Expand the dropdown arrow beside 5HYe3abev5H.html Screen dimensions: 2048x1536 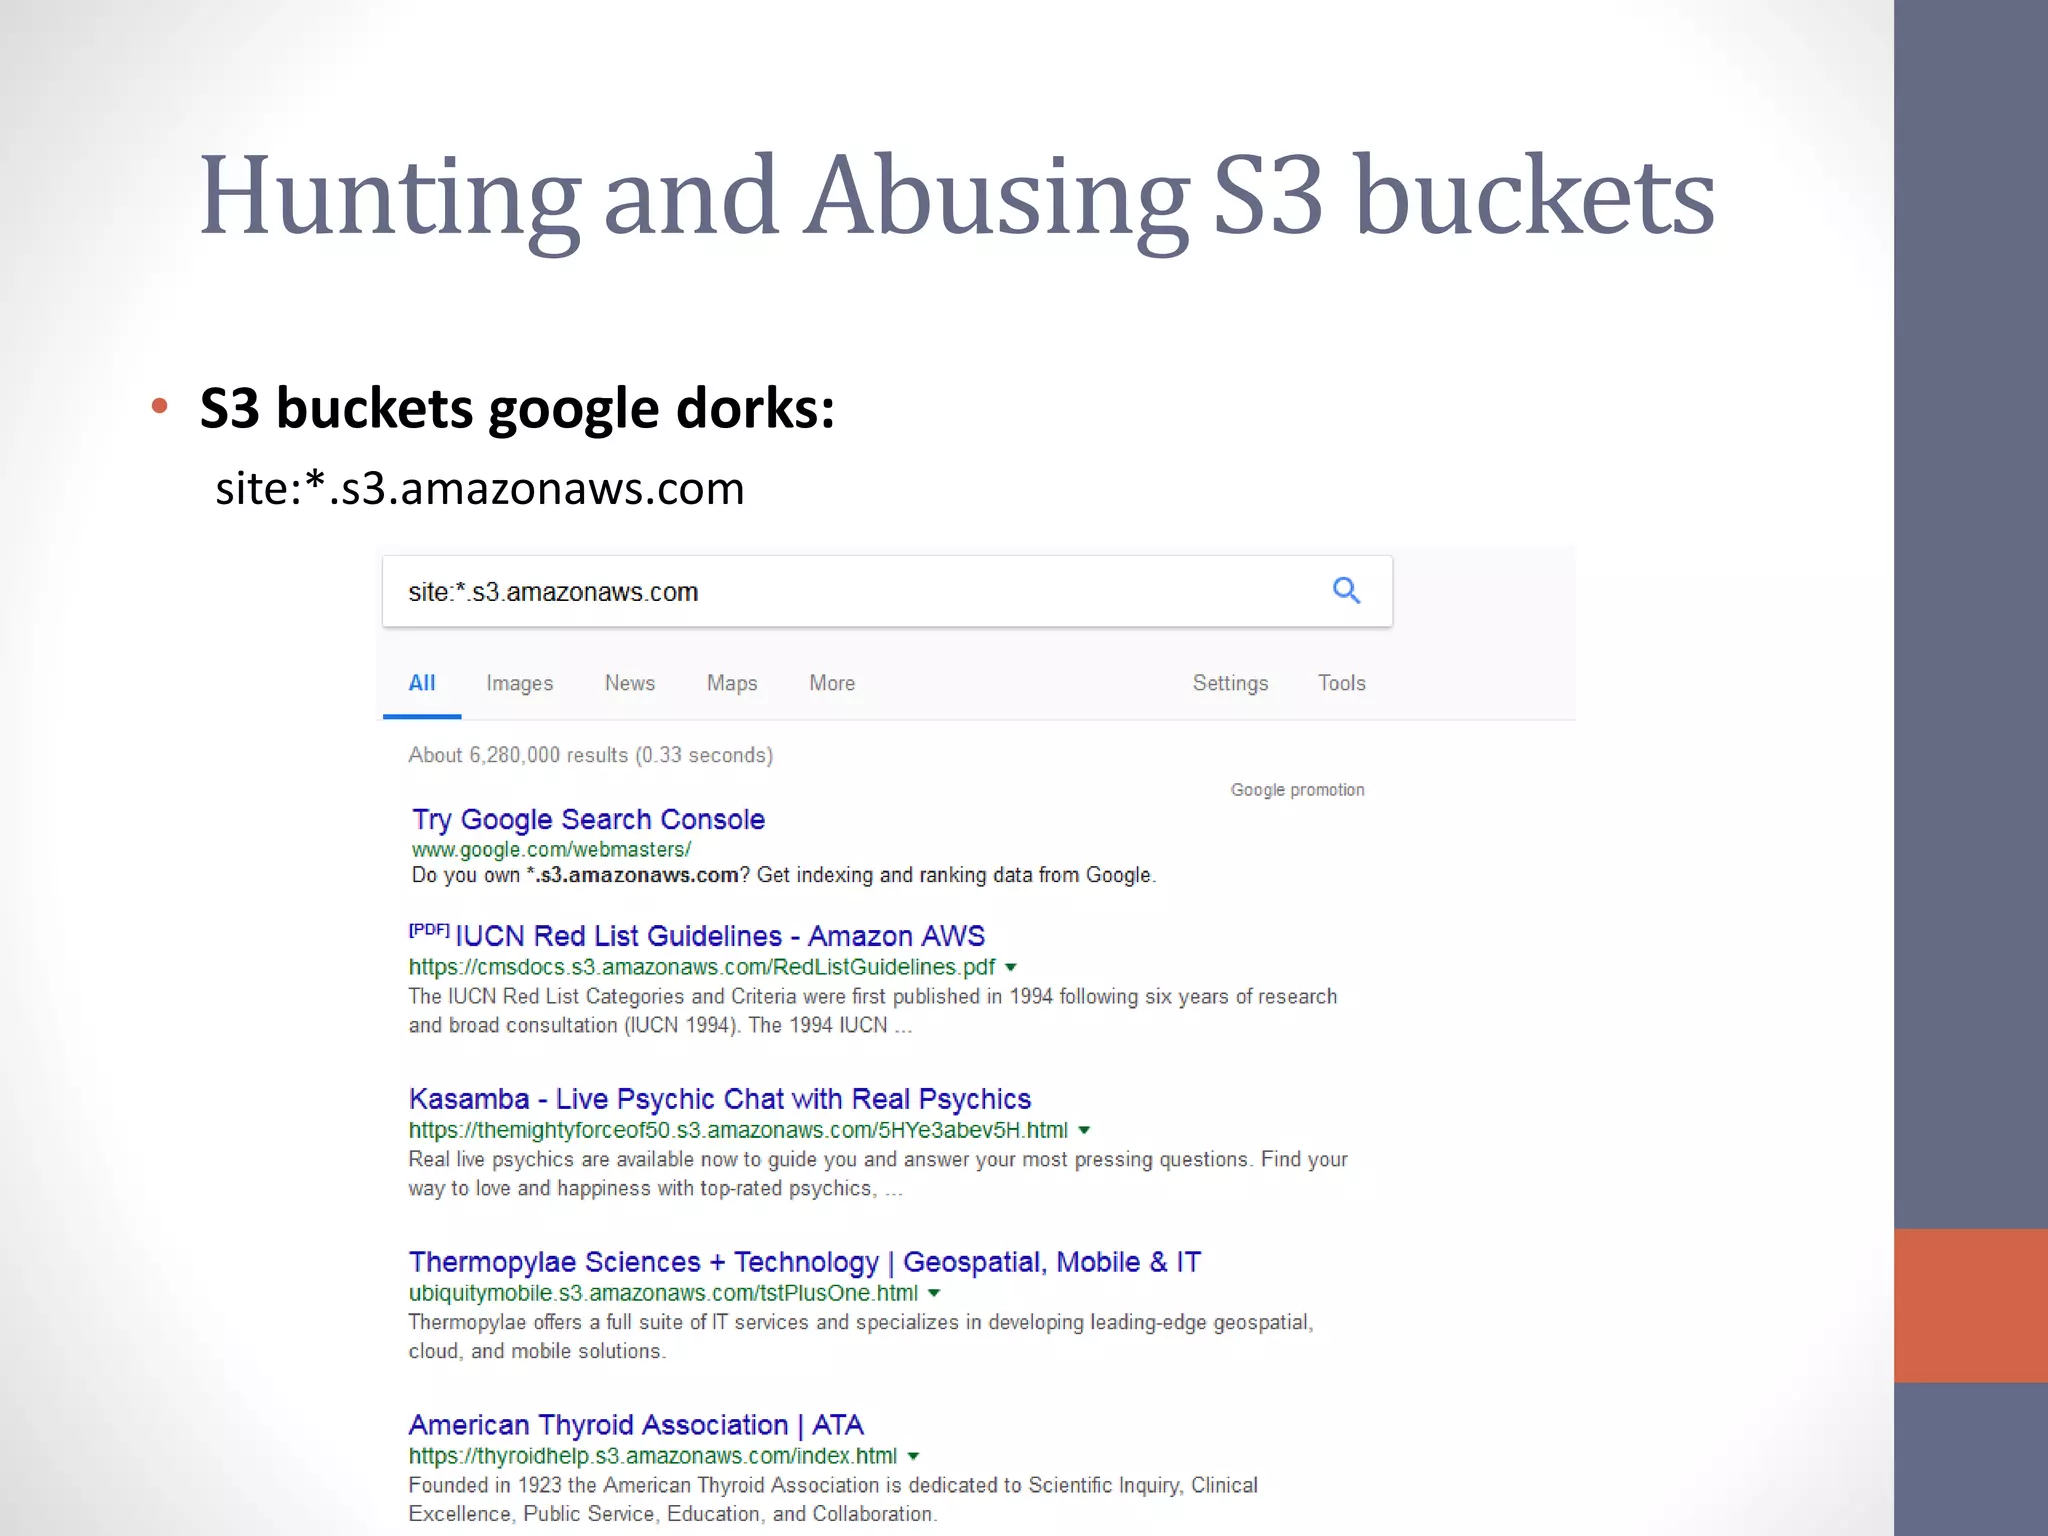point(1084,1131)
